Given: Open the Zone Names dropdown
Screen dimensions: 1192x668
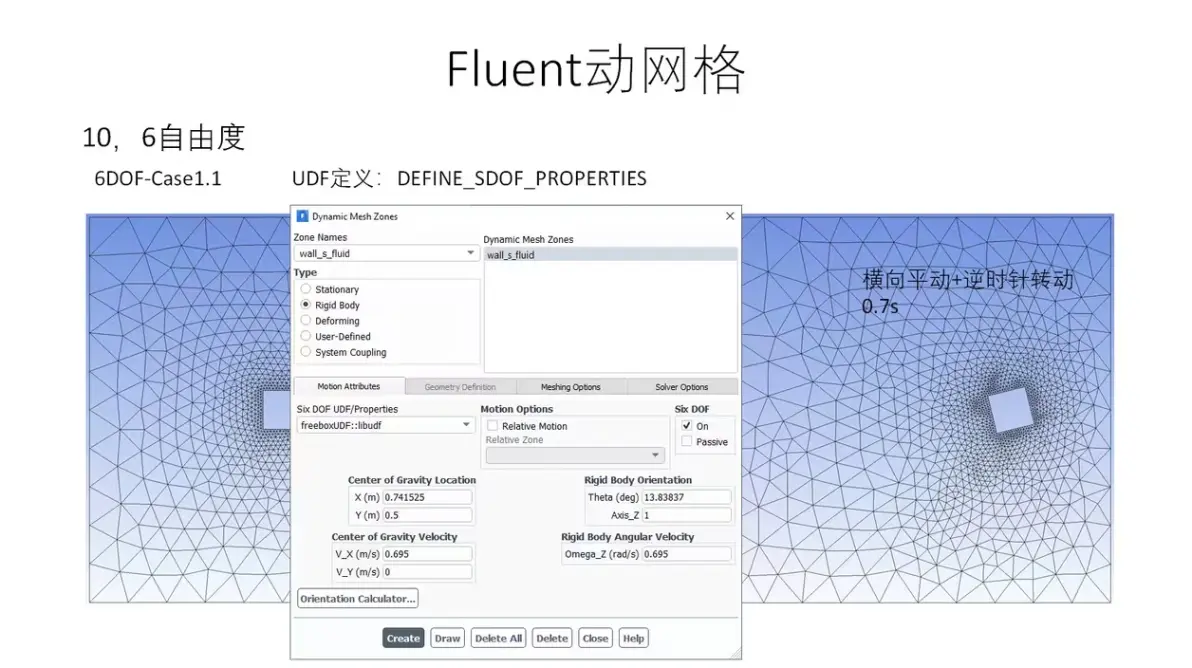Looking at the screenshot, I should coord(386,253).
